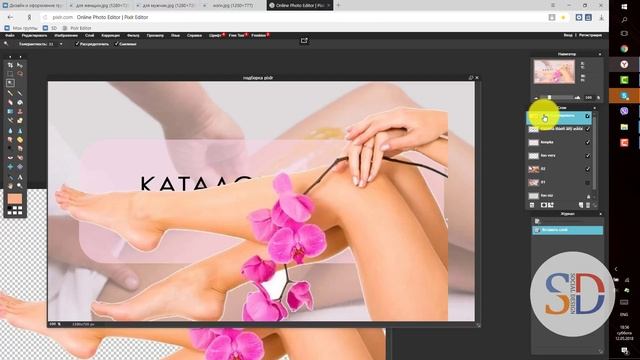Select the Sharpen tool
Viewport: 640px width, 360px height.
(20, 131)
